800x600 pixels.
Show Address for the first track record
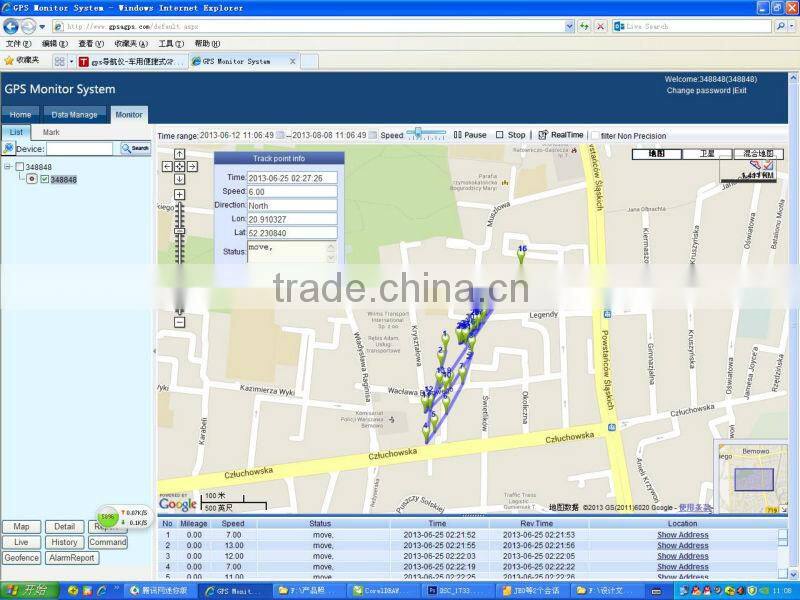click(x=682, y=534)
